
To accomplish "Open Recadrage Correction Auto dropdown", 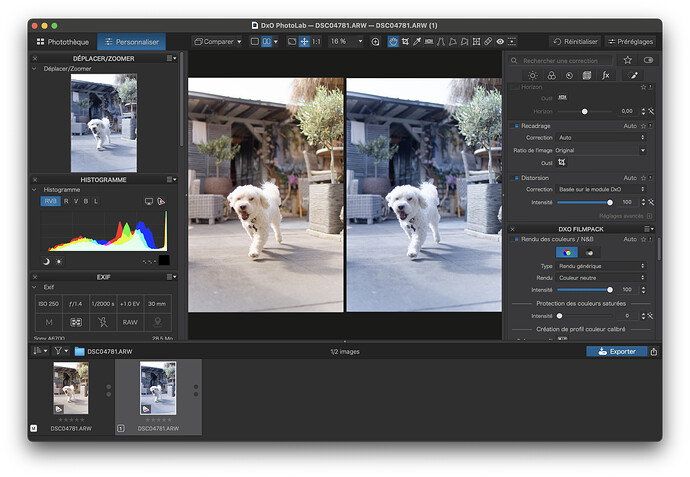I will (602, 138).
